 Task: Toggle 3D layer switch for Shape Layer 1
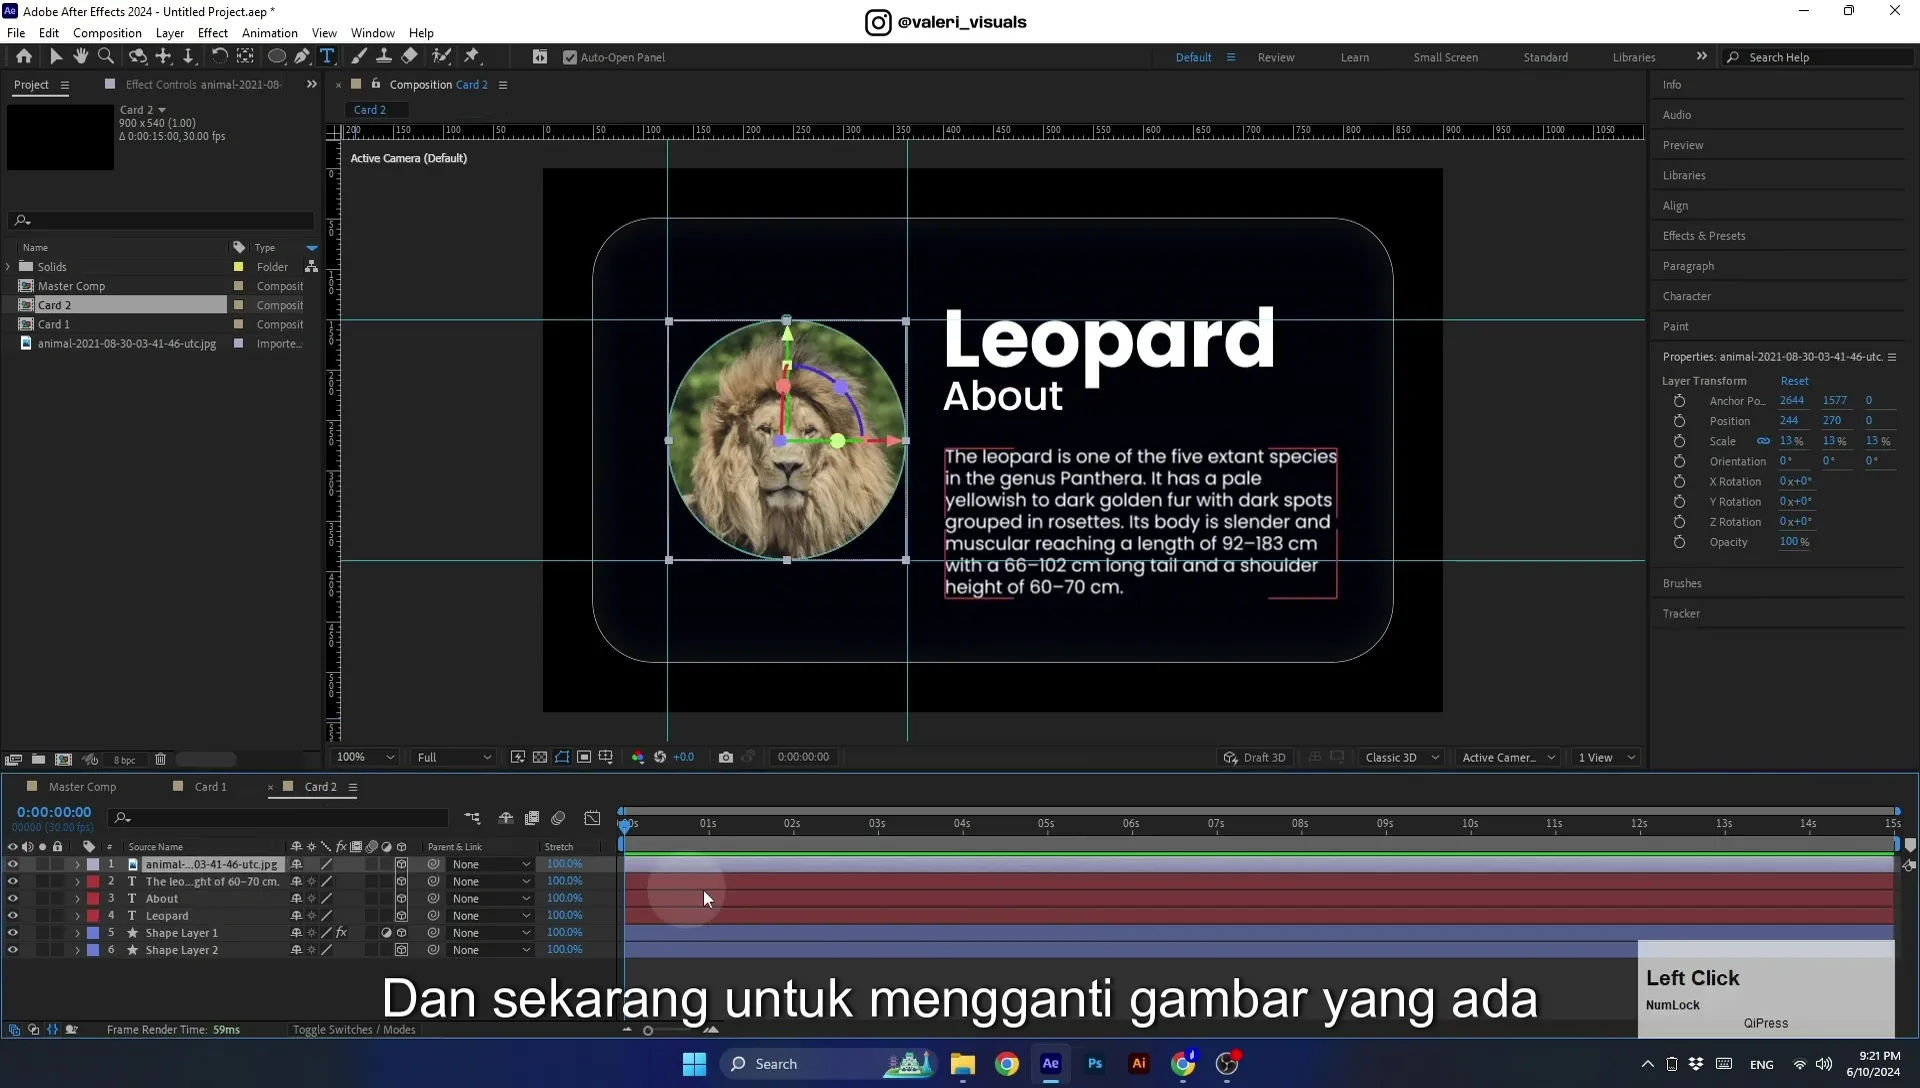click(x=401, y=932)
